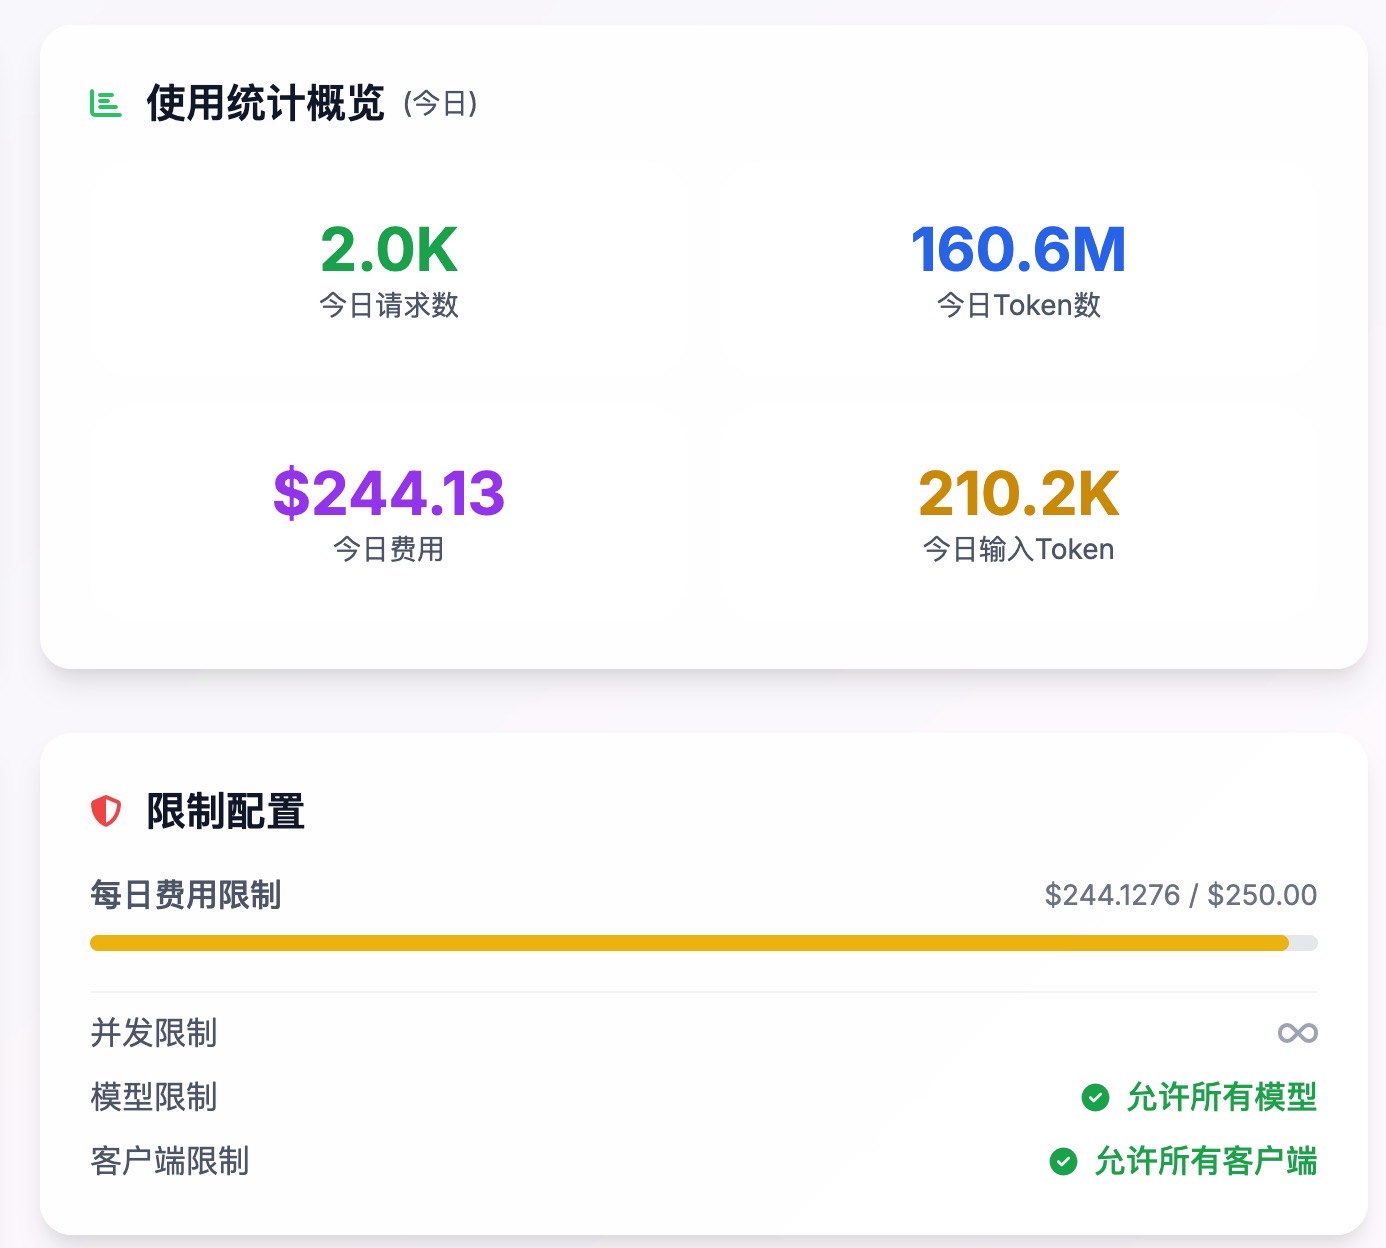Click the yellow daily cost progress bar
1386x1248 pixels.
688,943
